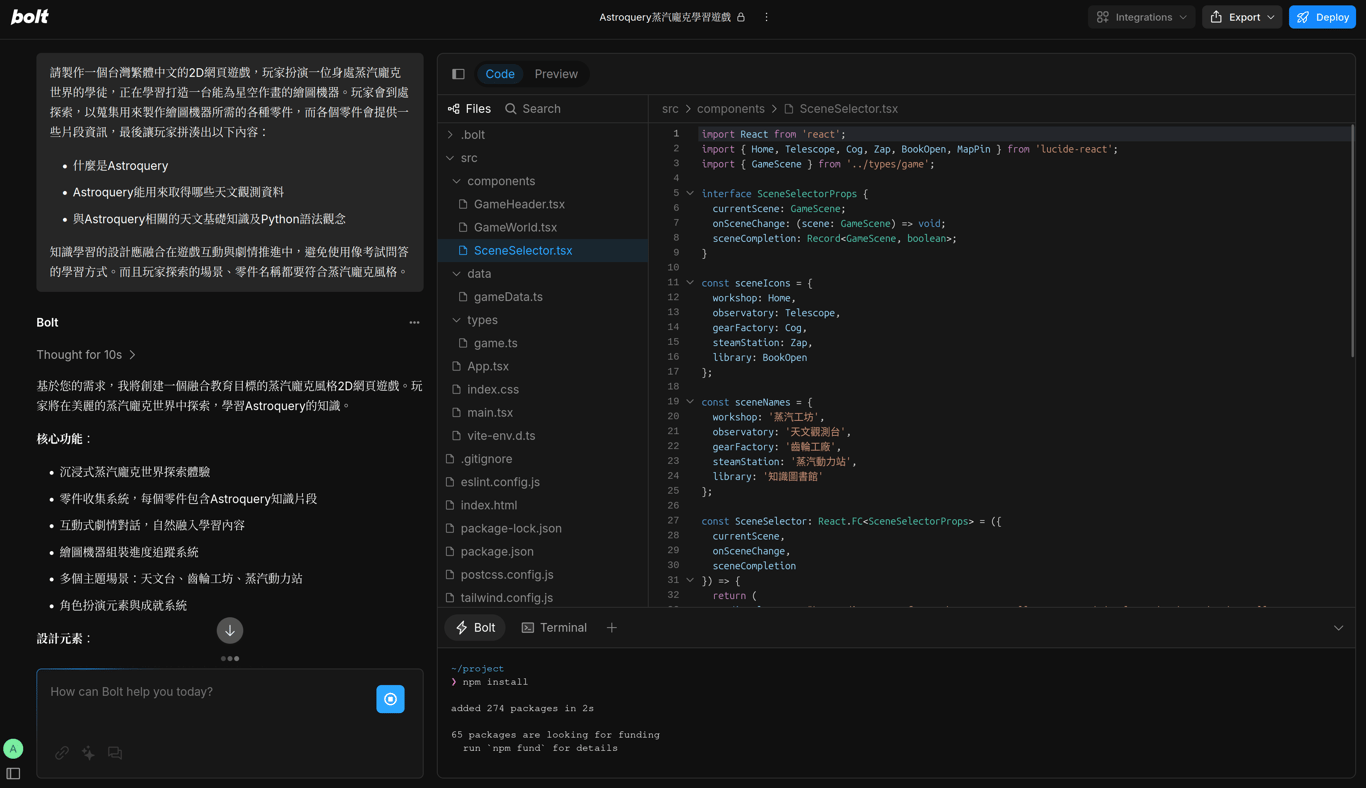Click the link attachment icon below prompt
Screen dimensions: 1366x788
62,753
